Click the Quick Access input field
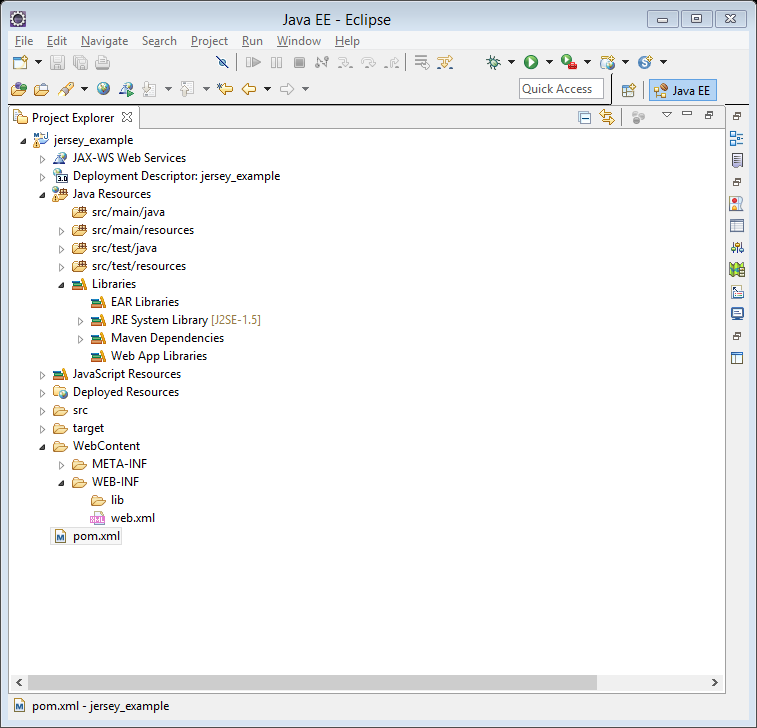 point(561,89)
